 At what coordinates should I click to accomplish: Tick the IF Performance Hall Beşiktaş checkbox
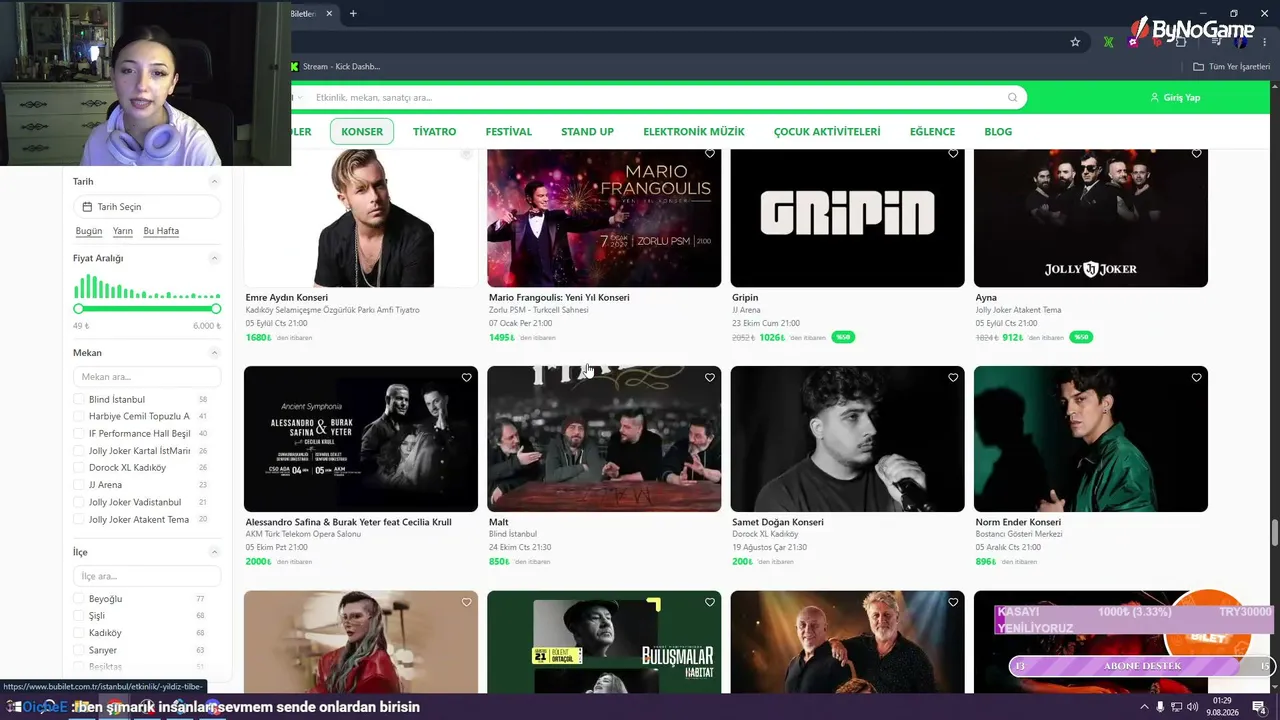(79, 434)
